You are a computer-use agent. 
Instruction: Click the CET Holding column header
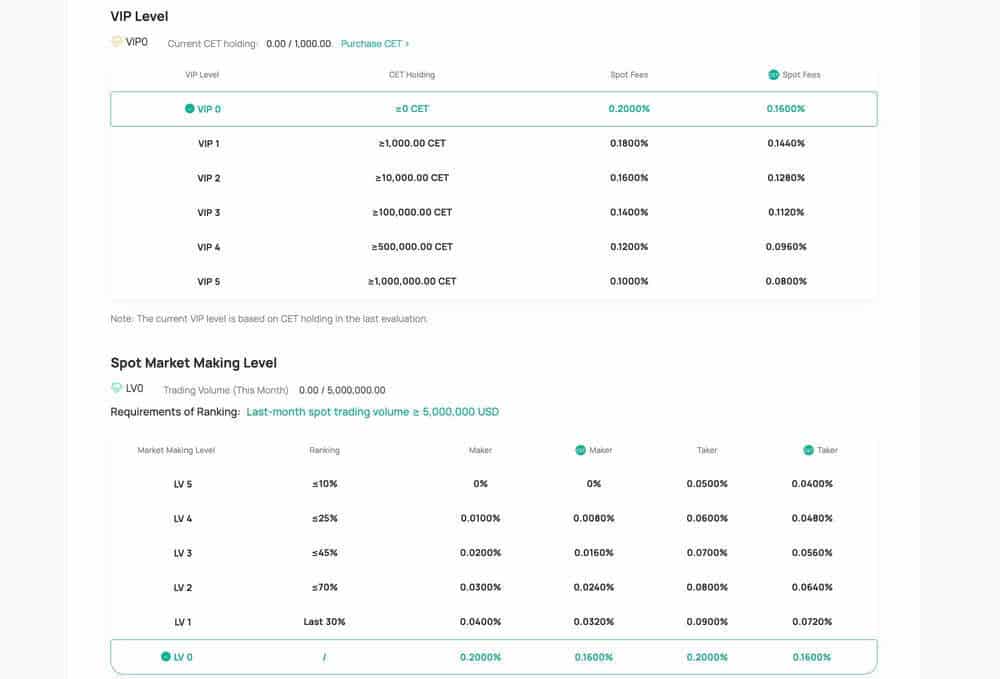pyautogui.click(x=412, y=75)
